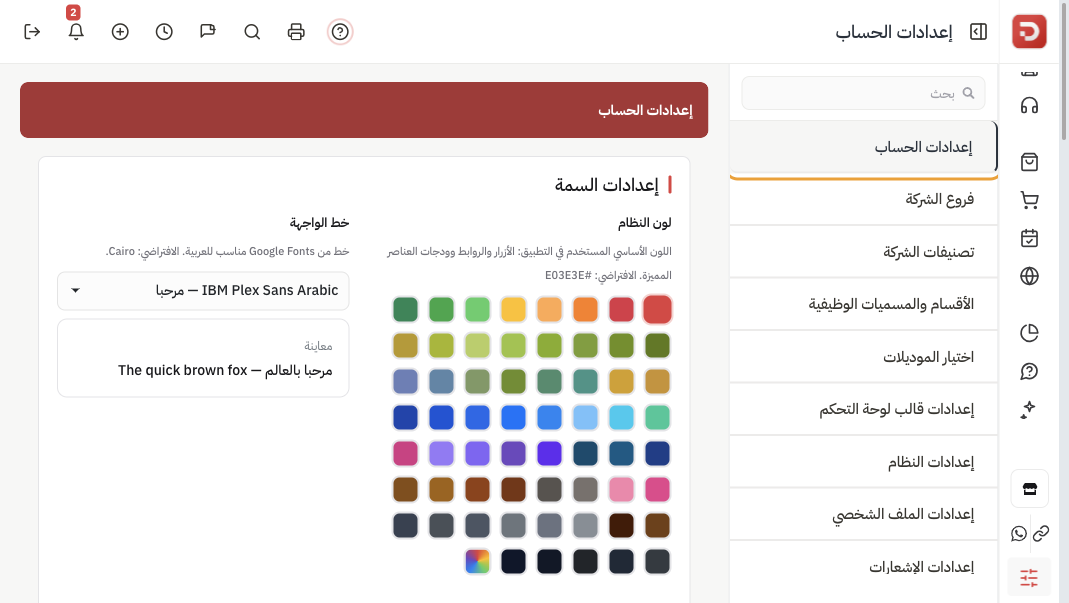This screenshot has height=603, width=1069.
Task: Click the بحث search field in settings menu
Action: coord(863,93)
